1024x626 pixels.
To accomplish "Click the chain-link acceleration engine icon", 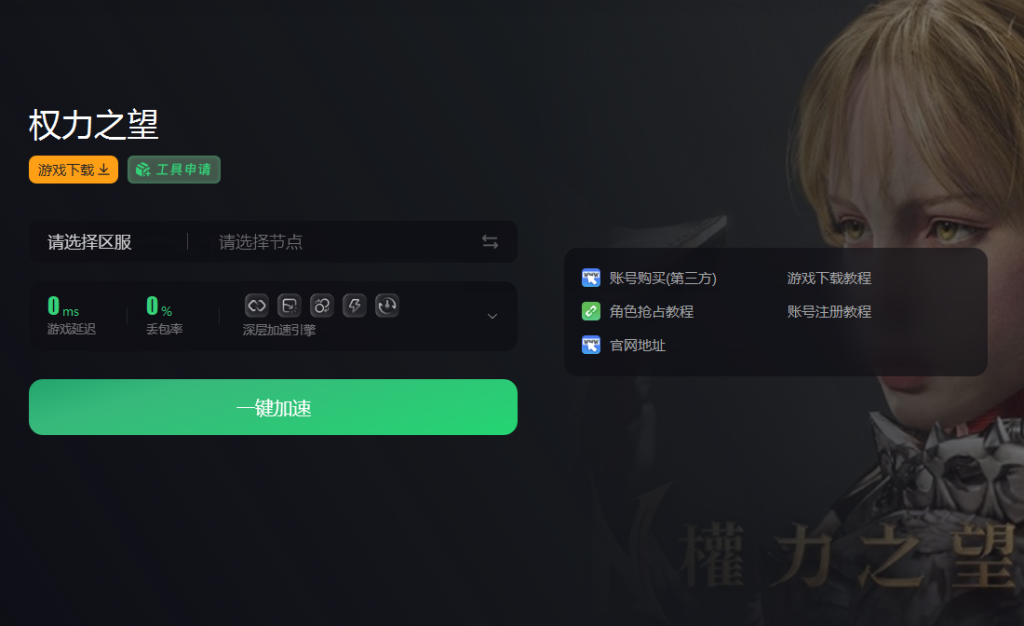I will 257,305.
